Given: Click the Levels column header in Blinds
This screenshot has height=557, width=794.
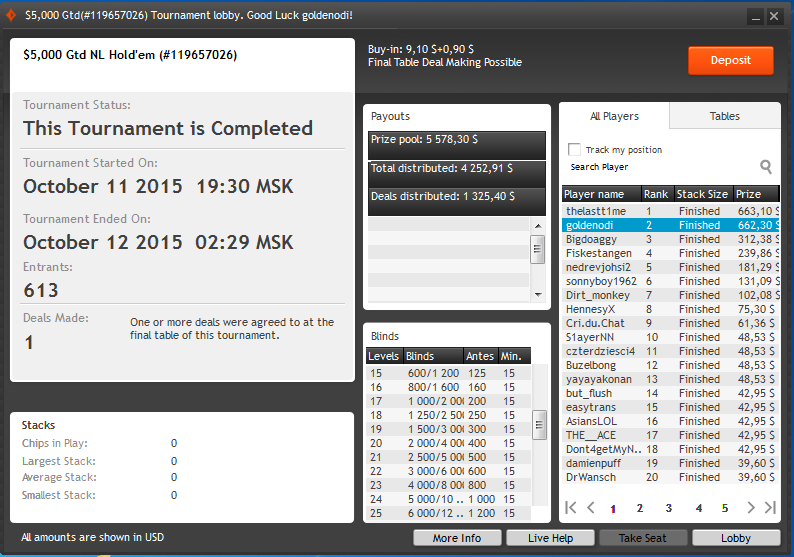Looking at the screenshot, I should [x=384, y=356].
